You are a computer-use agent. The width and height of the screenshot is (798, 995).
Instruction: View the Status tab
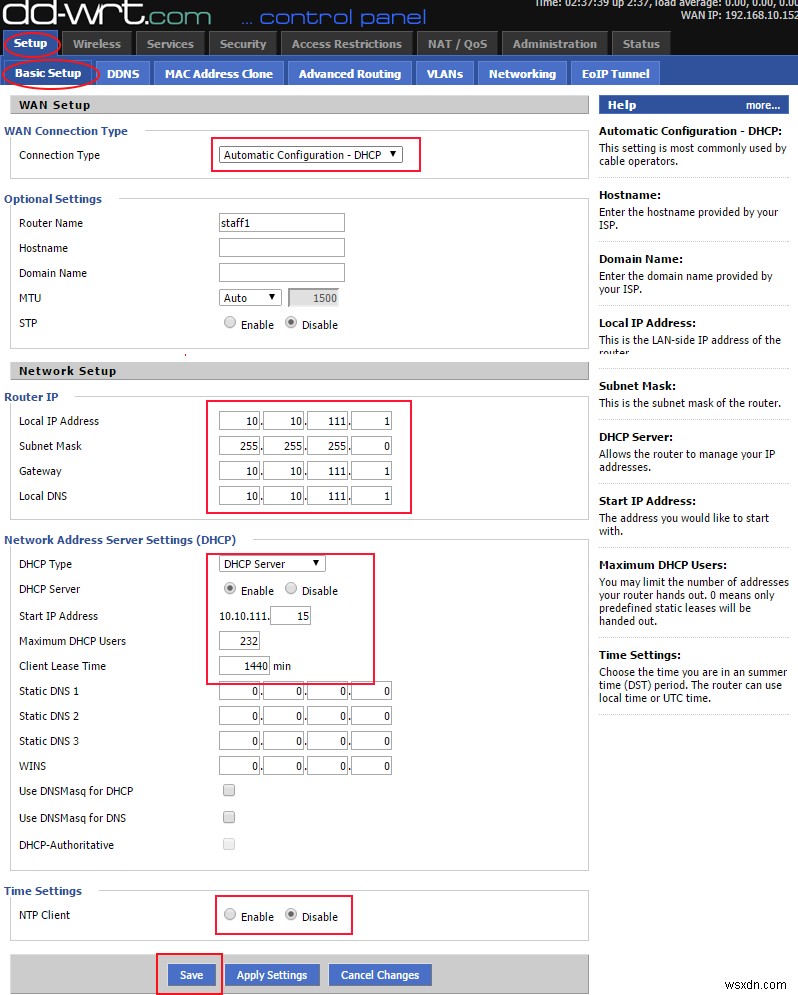[641, 44]
